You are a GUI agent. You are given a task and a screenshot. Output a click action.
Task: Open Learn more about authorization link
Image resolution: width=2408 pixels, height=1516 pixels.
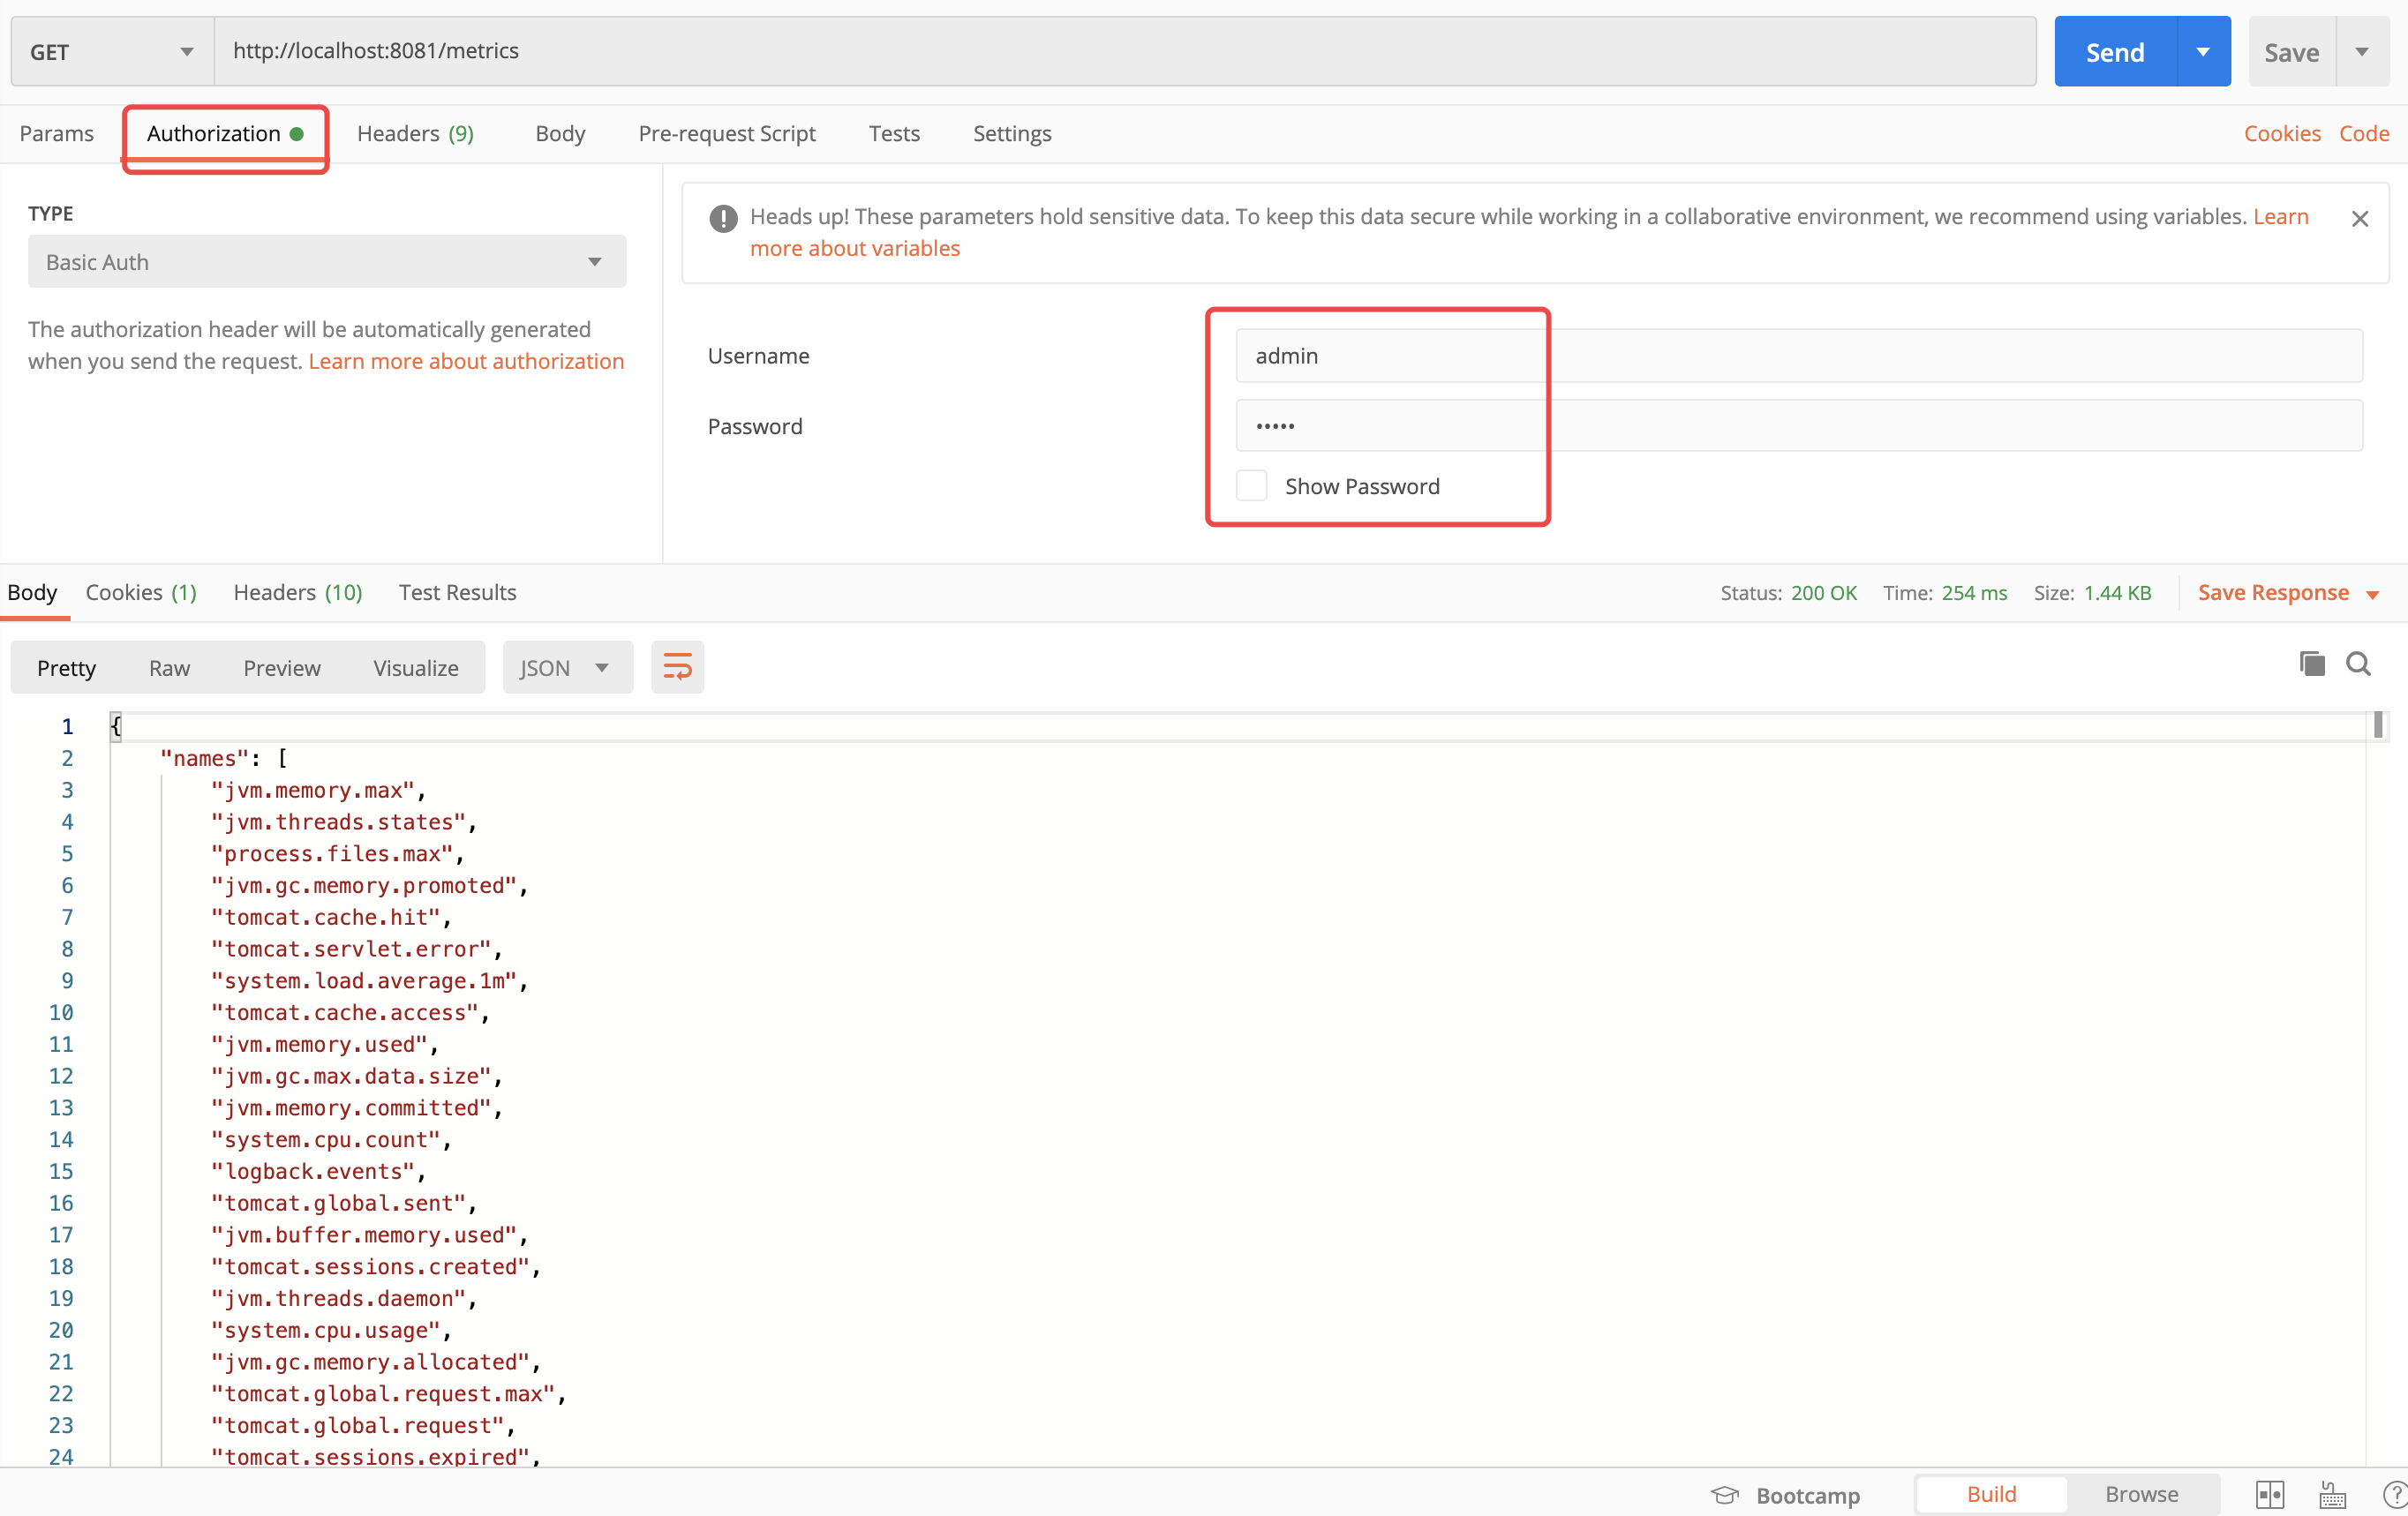tap(466, 361)
